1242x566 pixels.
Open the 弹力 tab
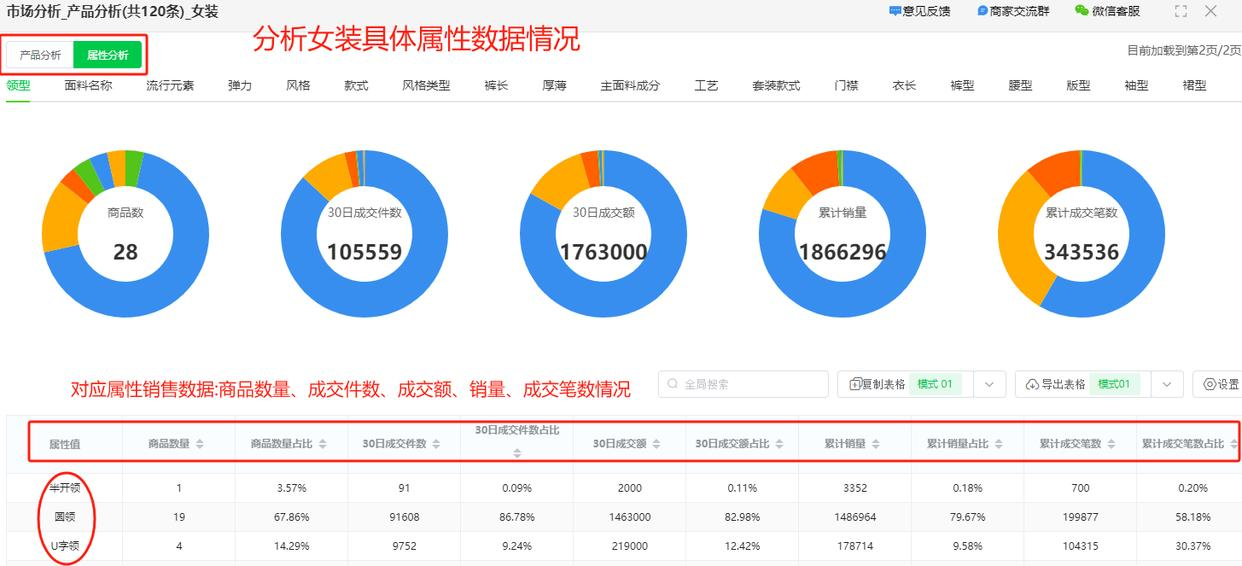[x=240, y=86]
